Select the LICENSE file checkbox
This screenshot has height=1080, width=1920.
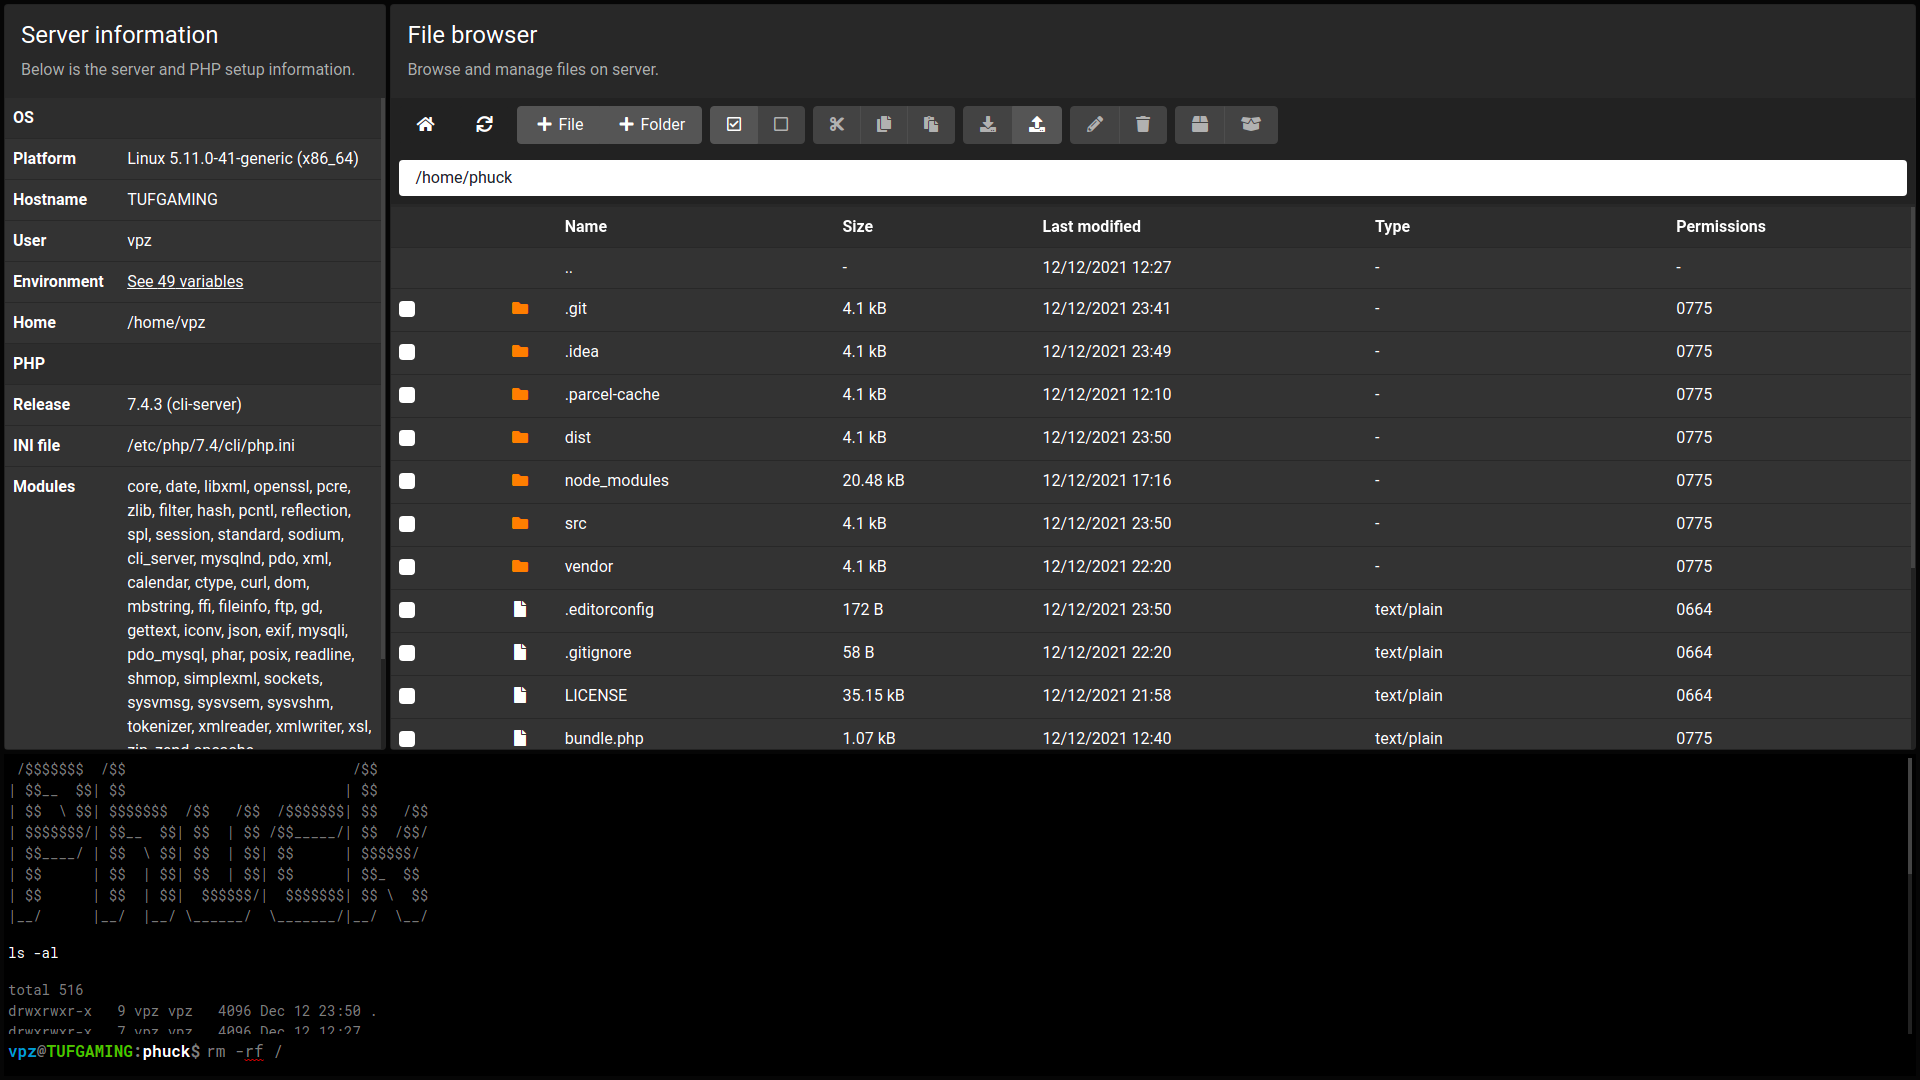click(x=407, y=696)
